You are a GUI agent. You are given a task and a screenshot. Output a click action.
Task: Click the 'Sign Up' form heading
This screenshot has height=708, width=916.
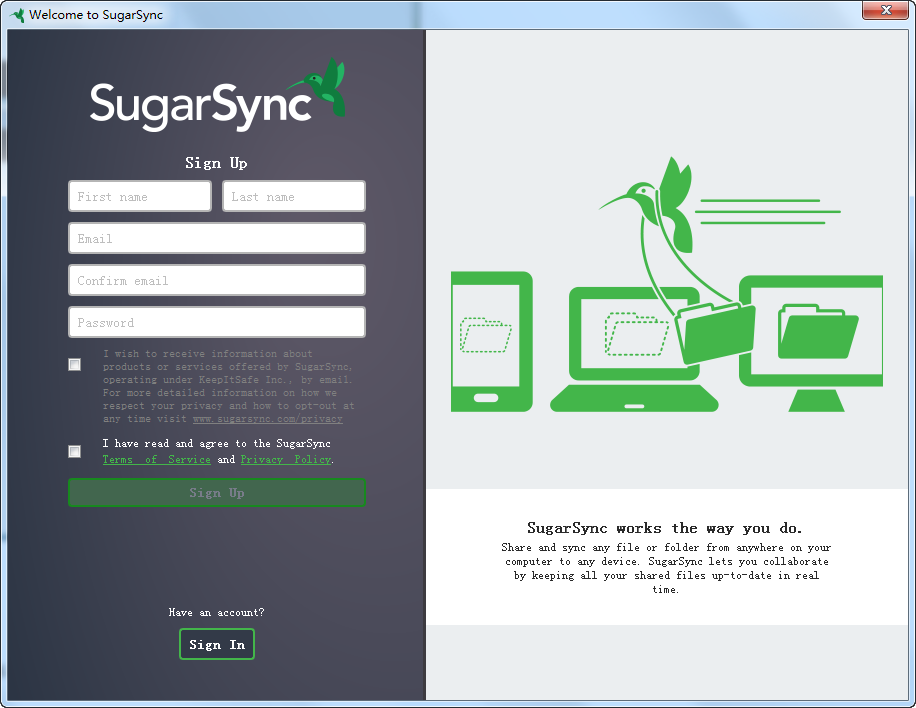tap(216, 163)
